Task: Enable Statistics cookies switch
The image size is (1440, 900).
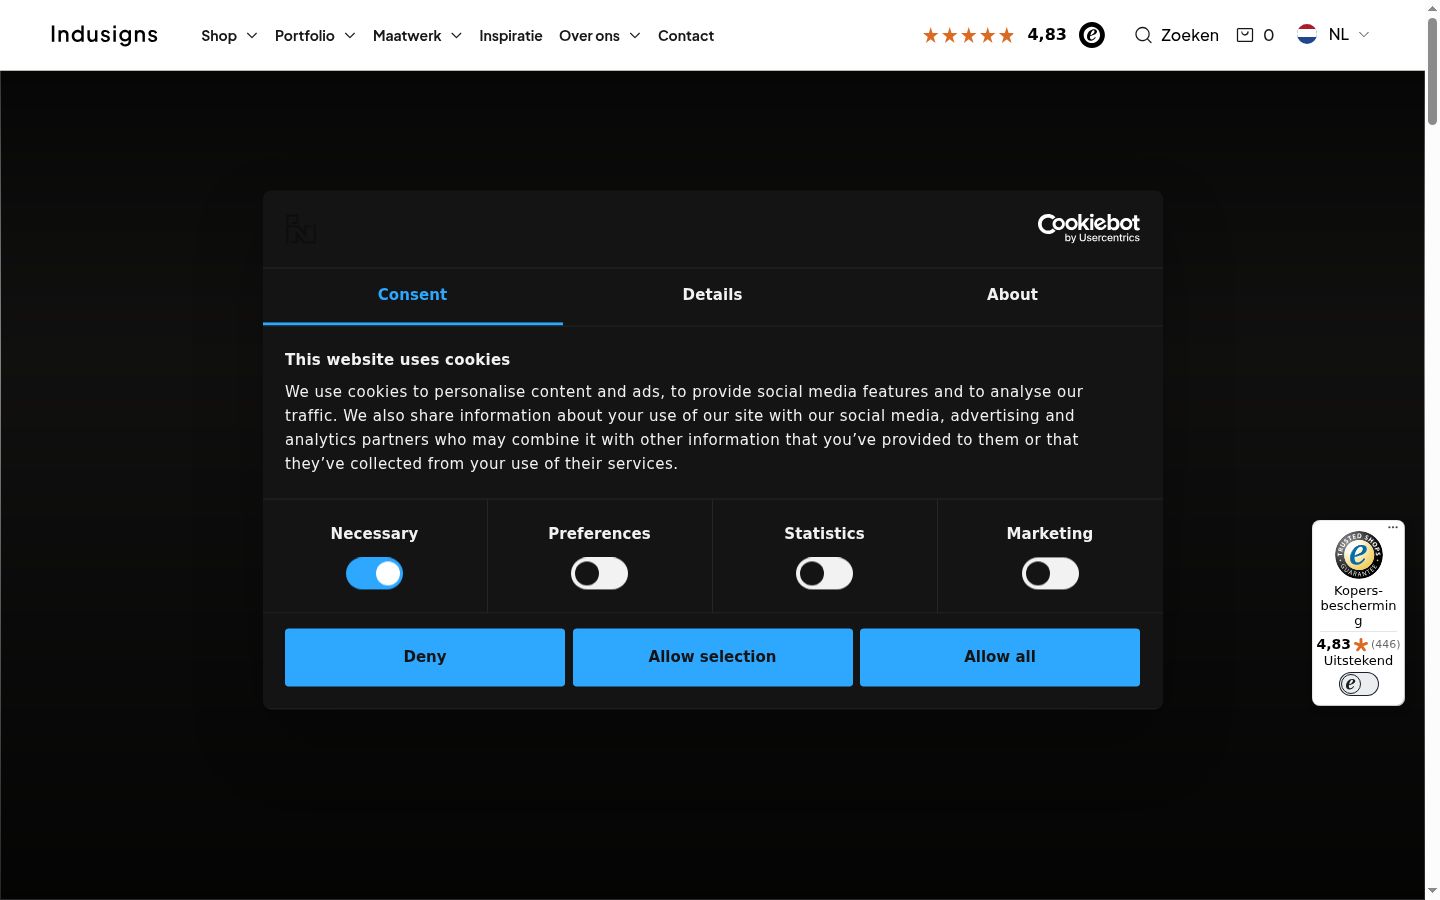Action: coord(824,574)
